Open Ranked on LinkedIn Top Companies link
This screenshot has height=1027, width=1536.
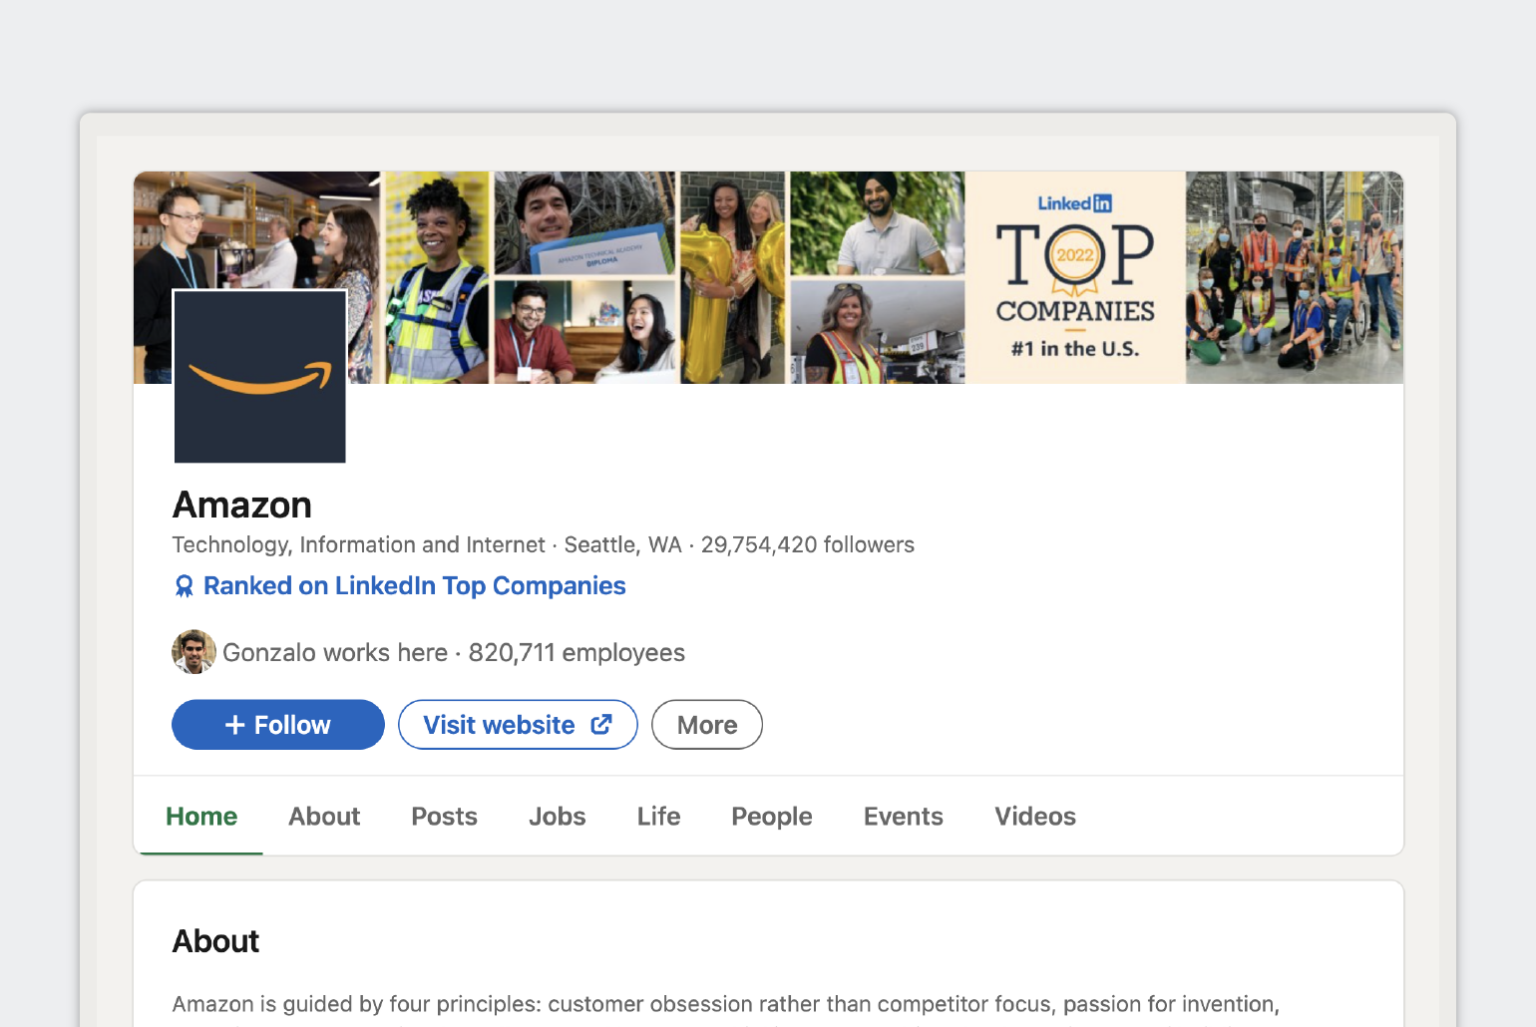pos(414,586)
